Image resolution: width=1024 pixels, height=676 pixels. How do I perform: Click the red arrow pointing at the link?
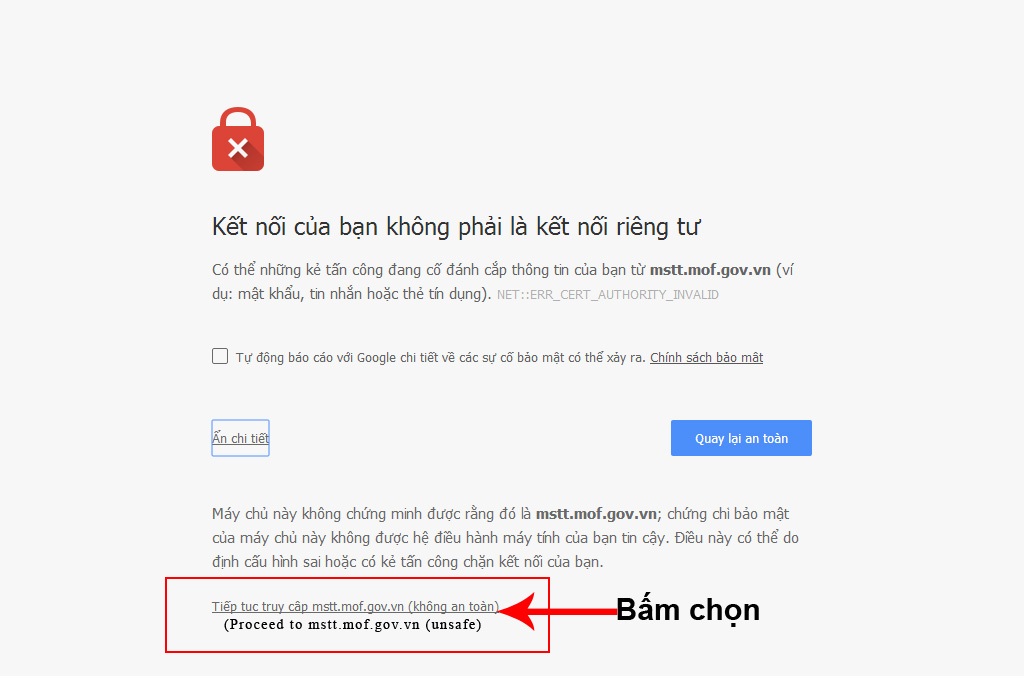[x=557, y=611]
